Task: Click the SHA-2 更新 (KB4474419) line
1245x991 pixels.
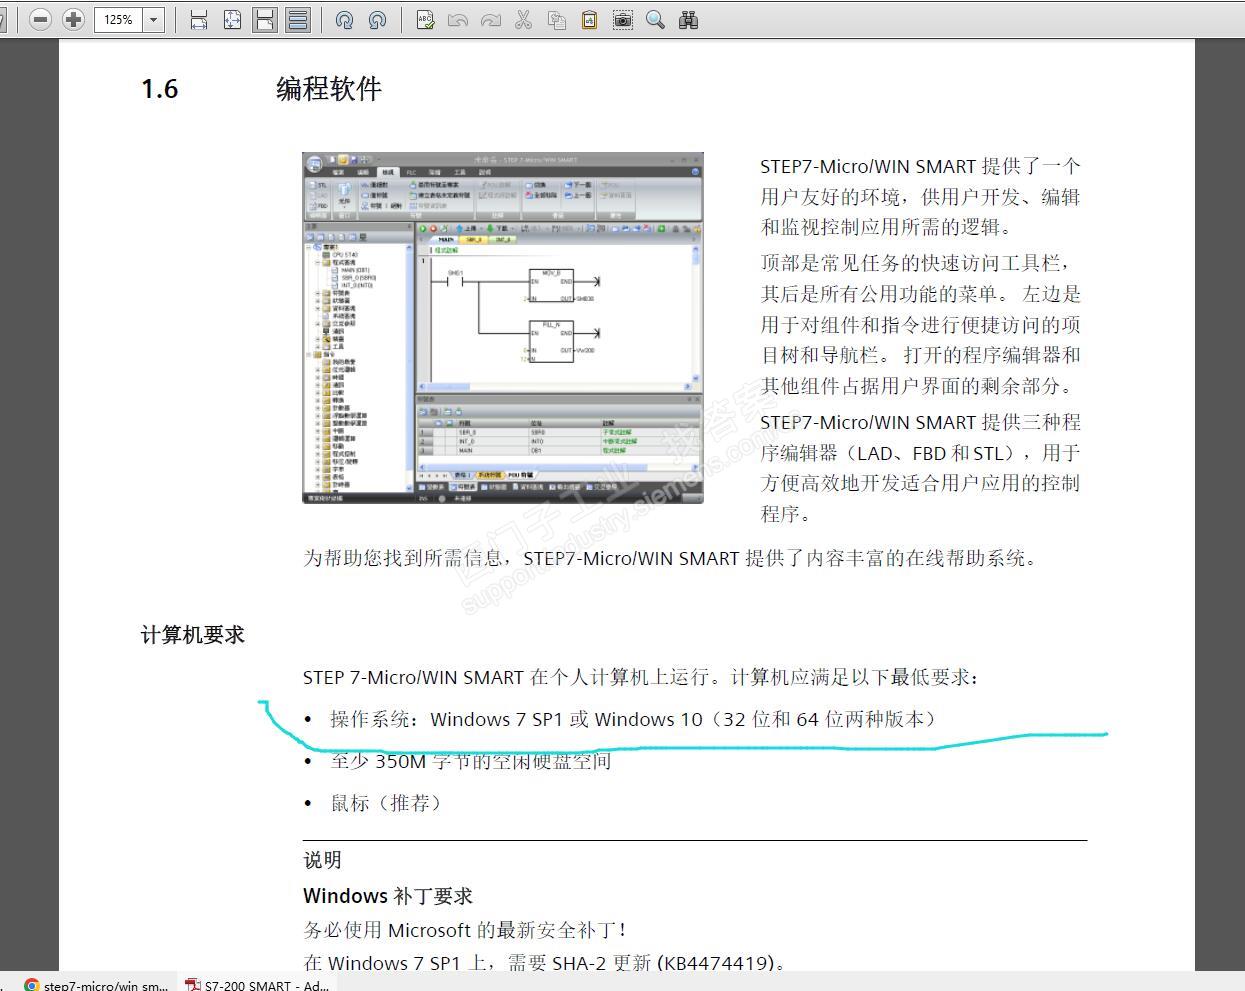Action: click(x=545, y=963)
